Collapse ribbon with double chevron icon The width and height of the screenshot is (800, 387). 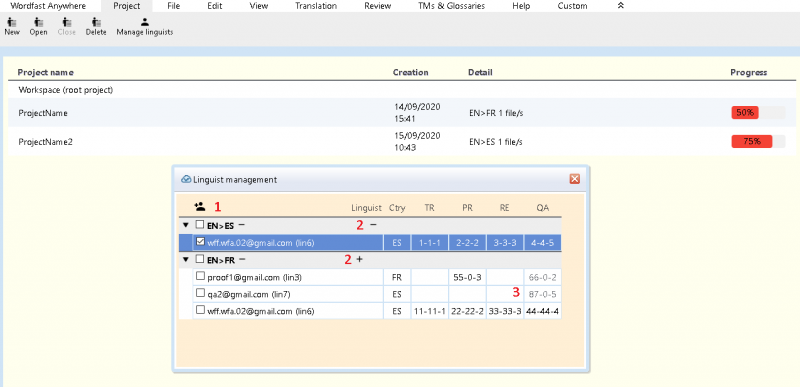621,6
